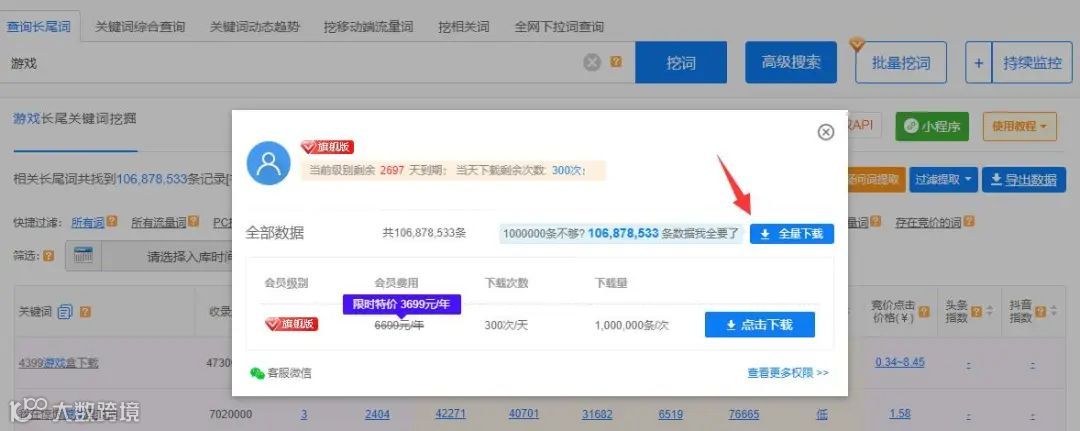Screen dimensions: 1080x431
Task: Click the 6519 value in the table
Action: 671,414
